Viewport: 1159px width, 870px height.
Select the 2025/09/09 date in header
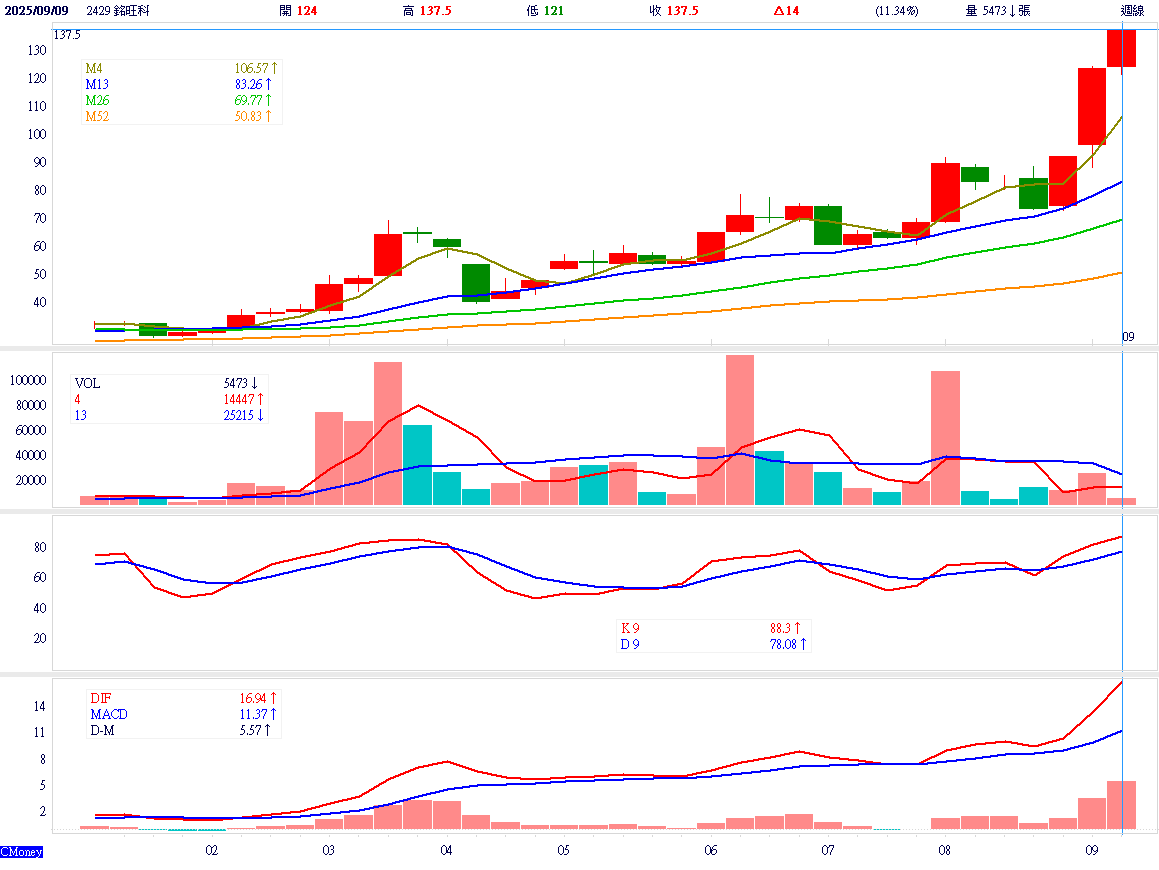(x=36, y=11)
